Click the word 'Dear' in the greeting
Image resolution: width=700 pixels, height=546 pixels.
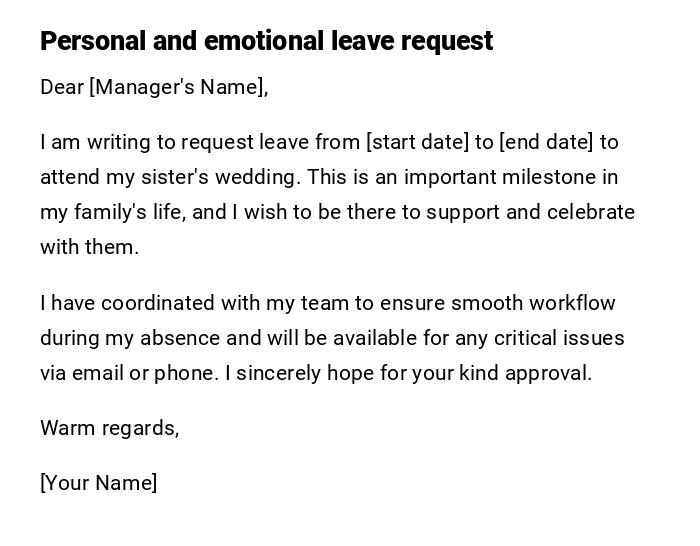click(x=62, y=87)
